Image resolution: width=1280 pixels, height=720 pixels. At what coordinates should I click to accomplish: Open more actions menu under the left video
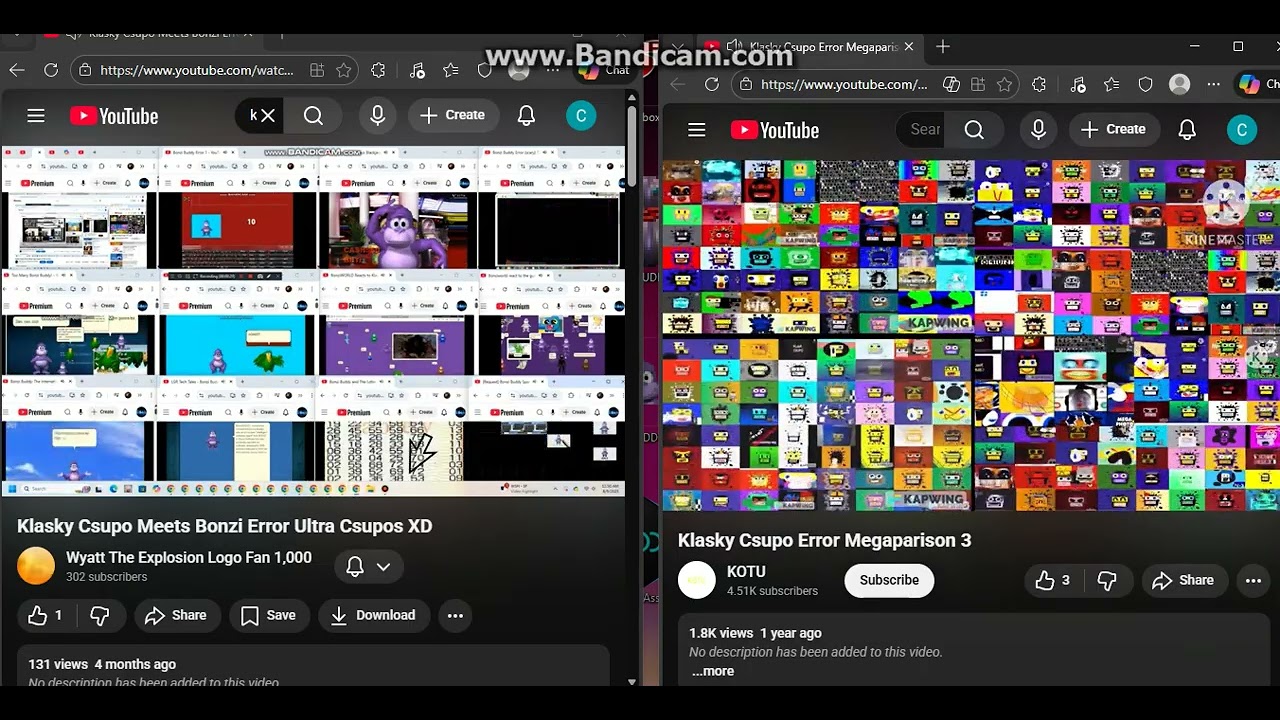(x=455, y=616)
